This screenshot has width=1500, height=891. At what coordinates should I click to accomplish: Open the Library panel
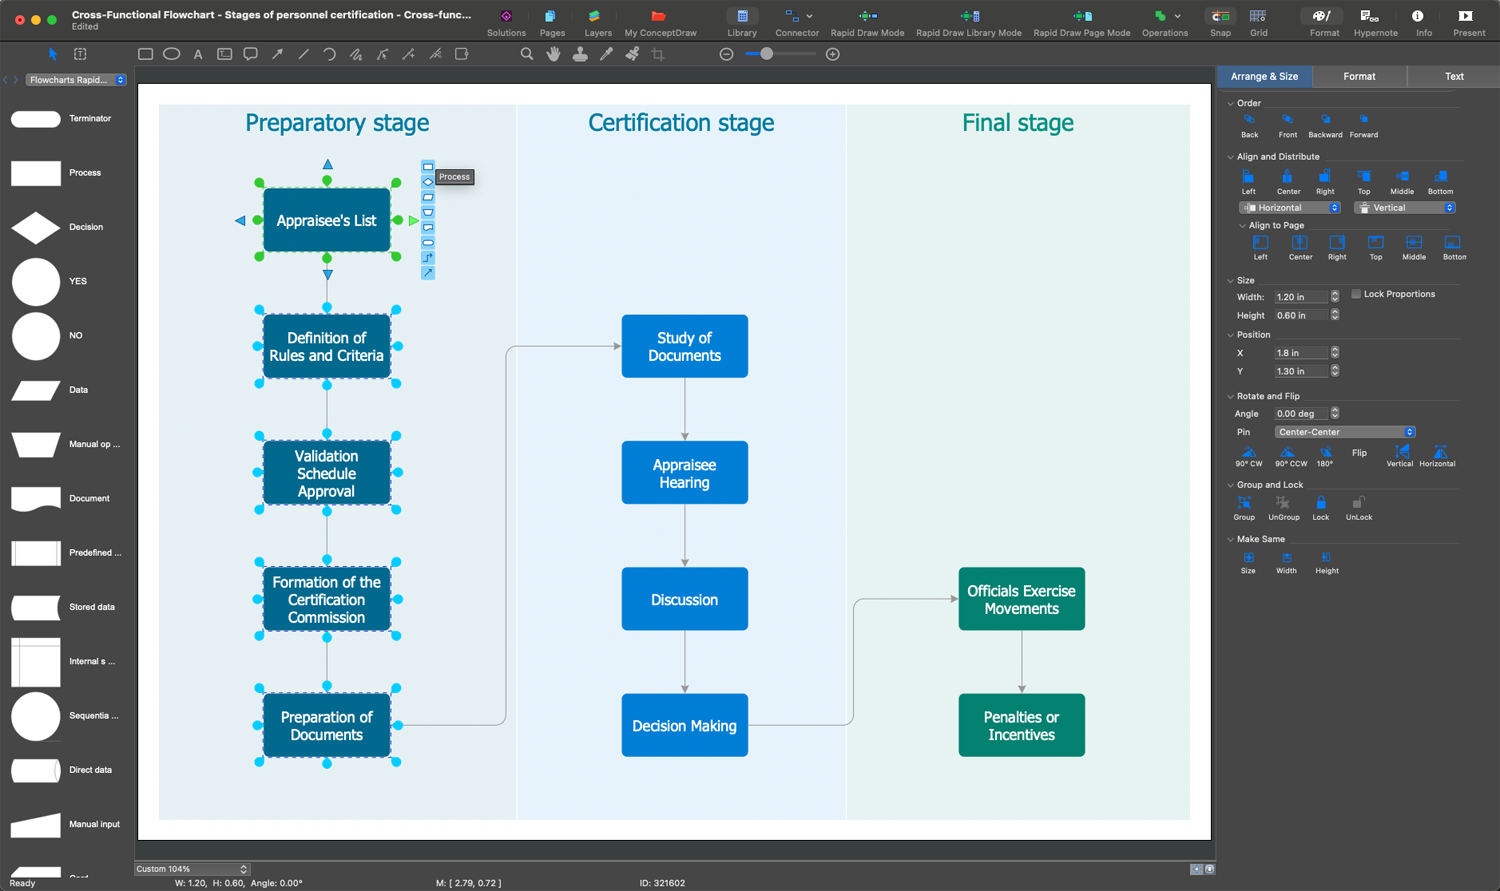pyautogui.click(x=741, y=17)
